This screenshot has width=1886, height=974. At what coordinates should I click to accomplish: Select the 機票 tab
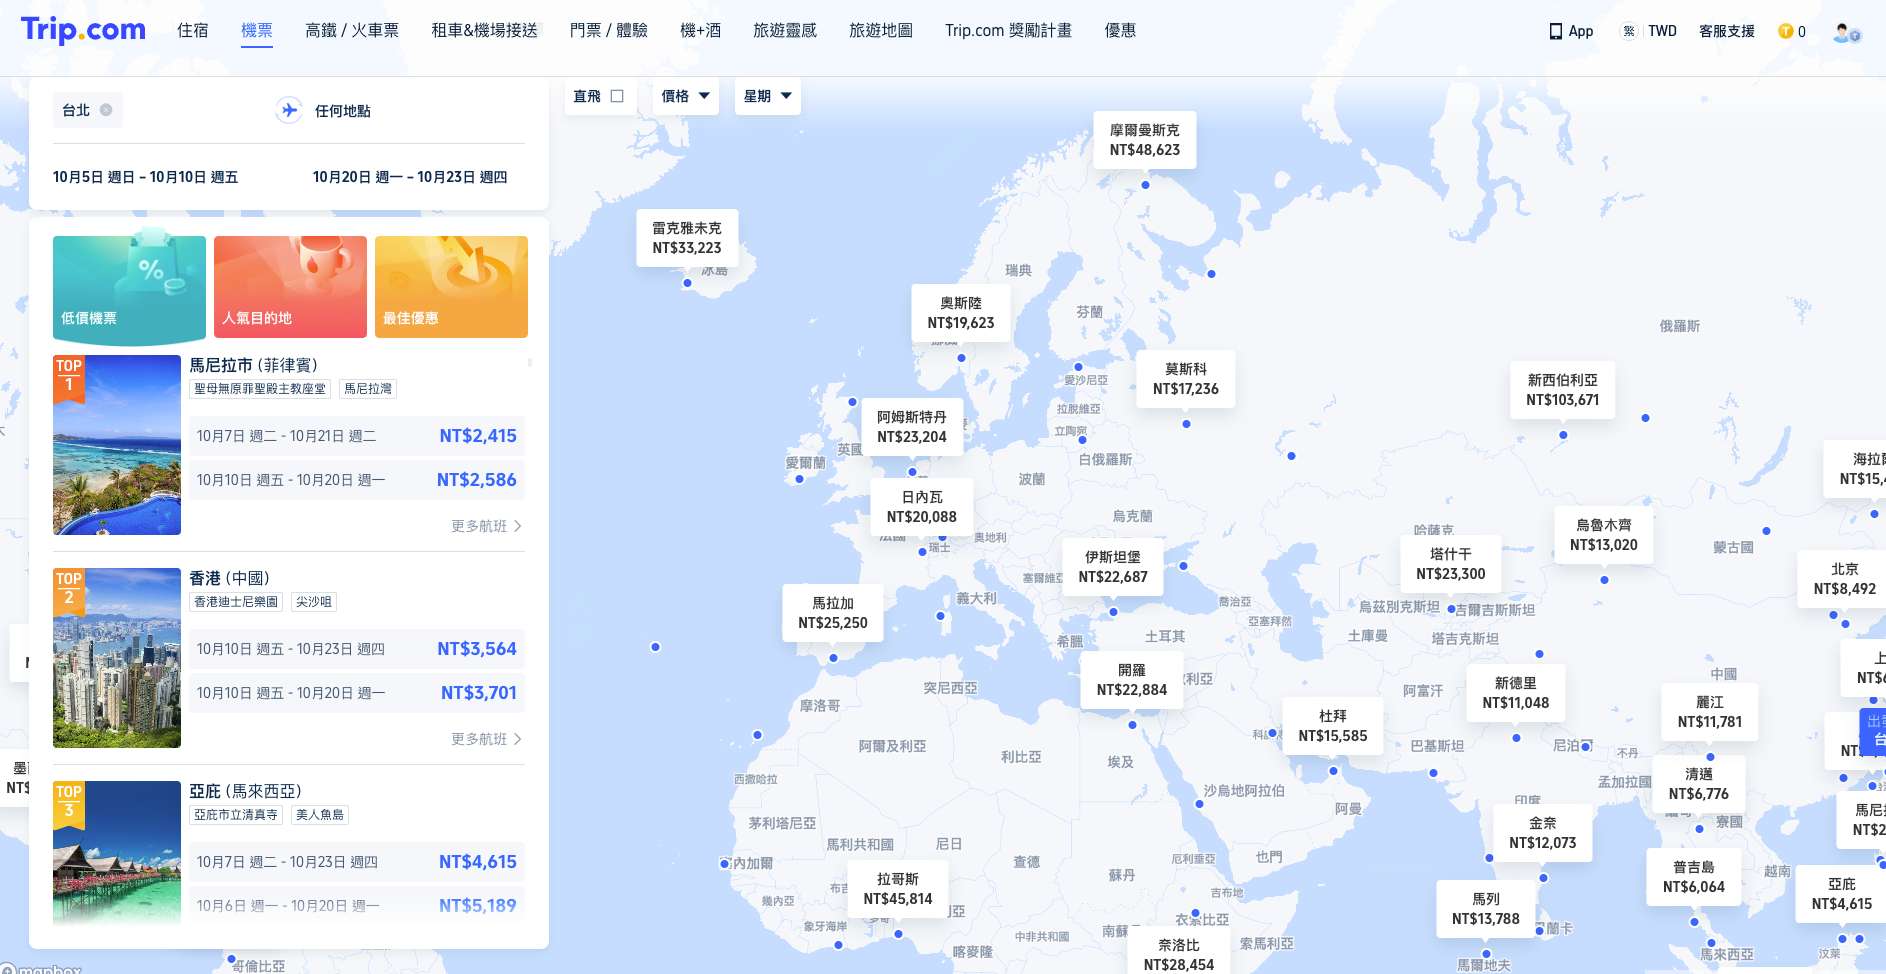point(257,30)
